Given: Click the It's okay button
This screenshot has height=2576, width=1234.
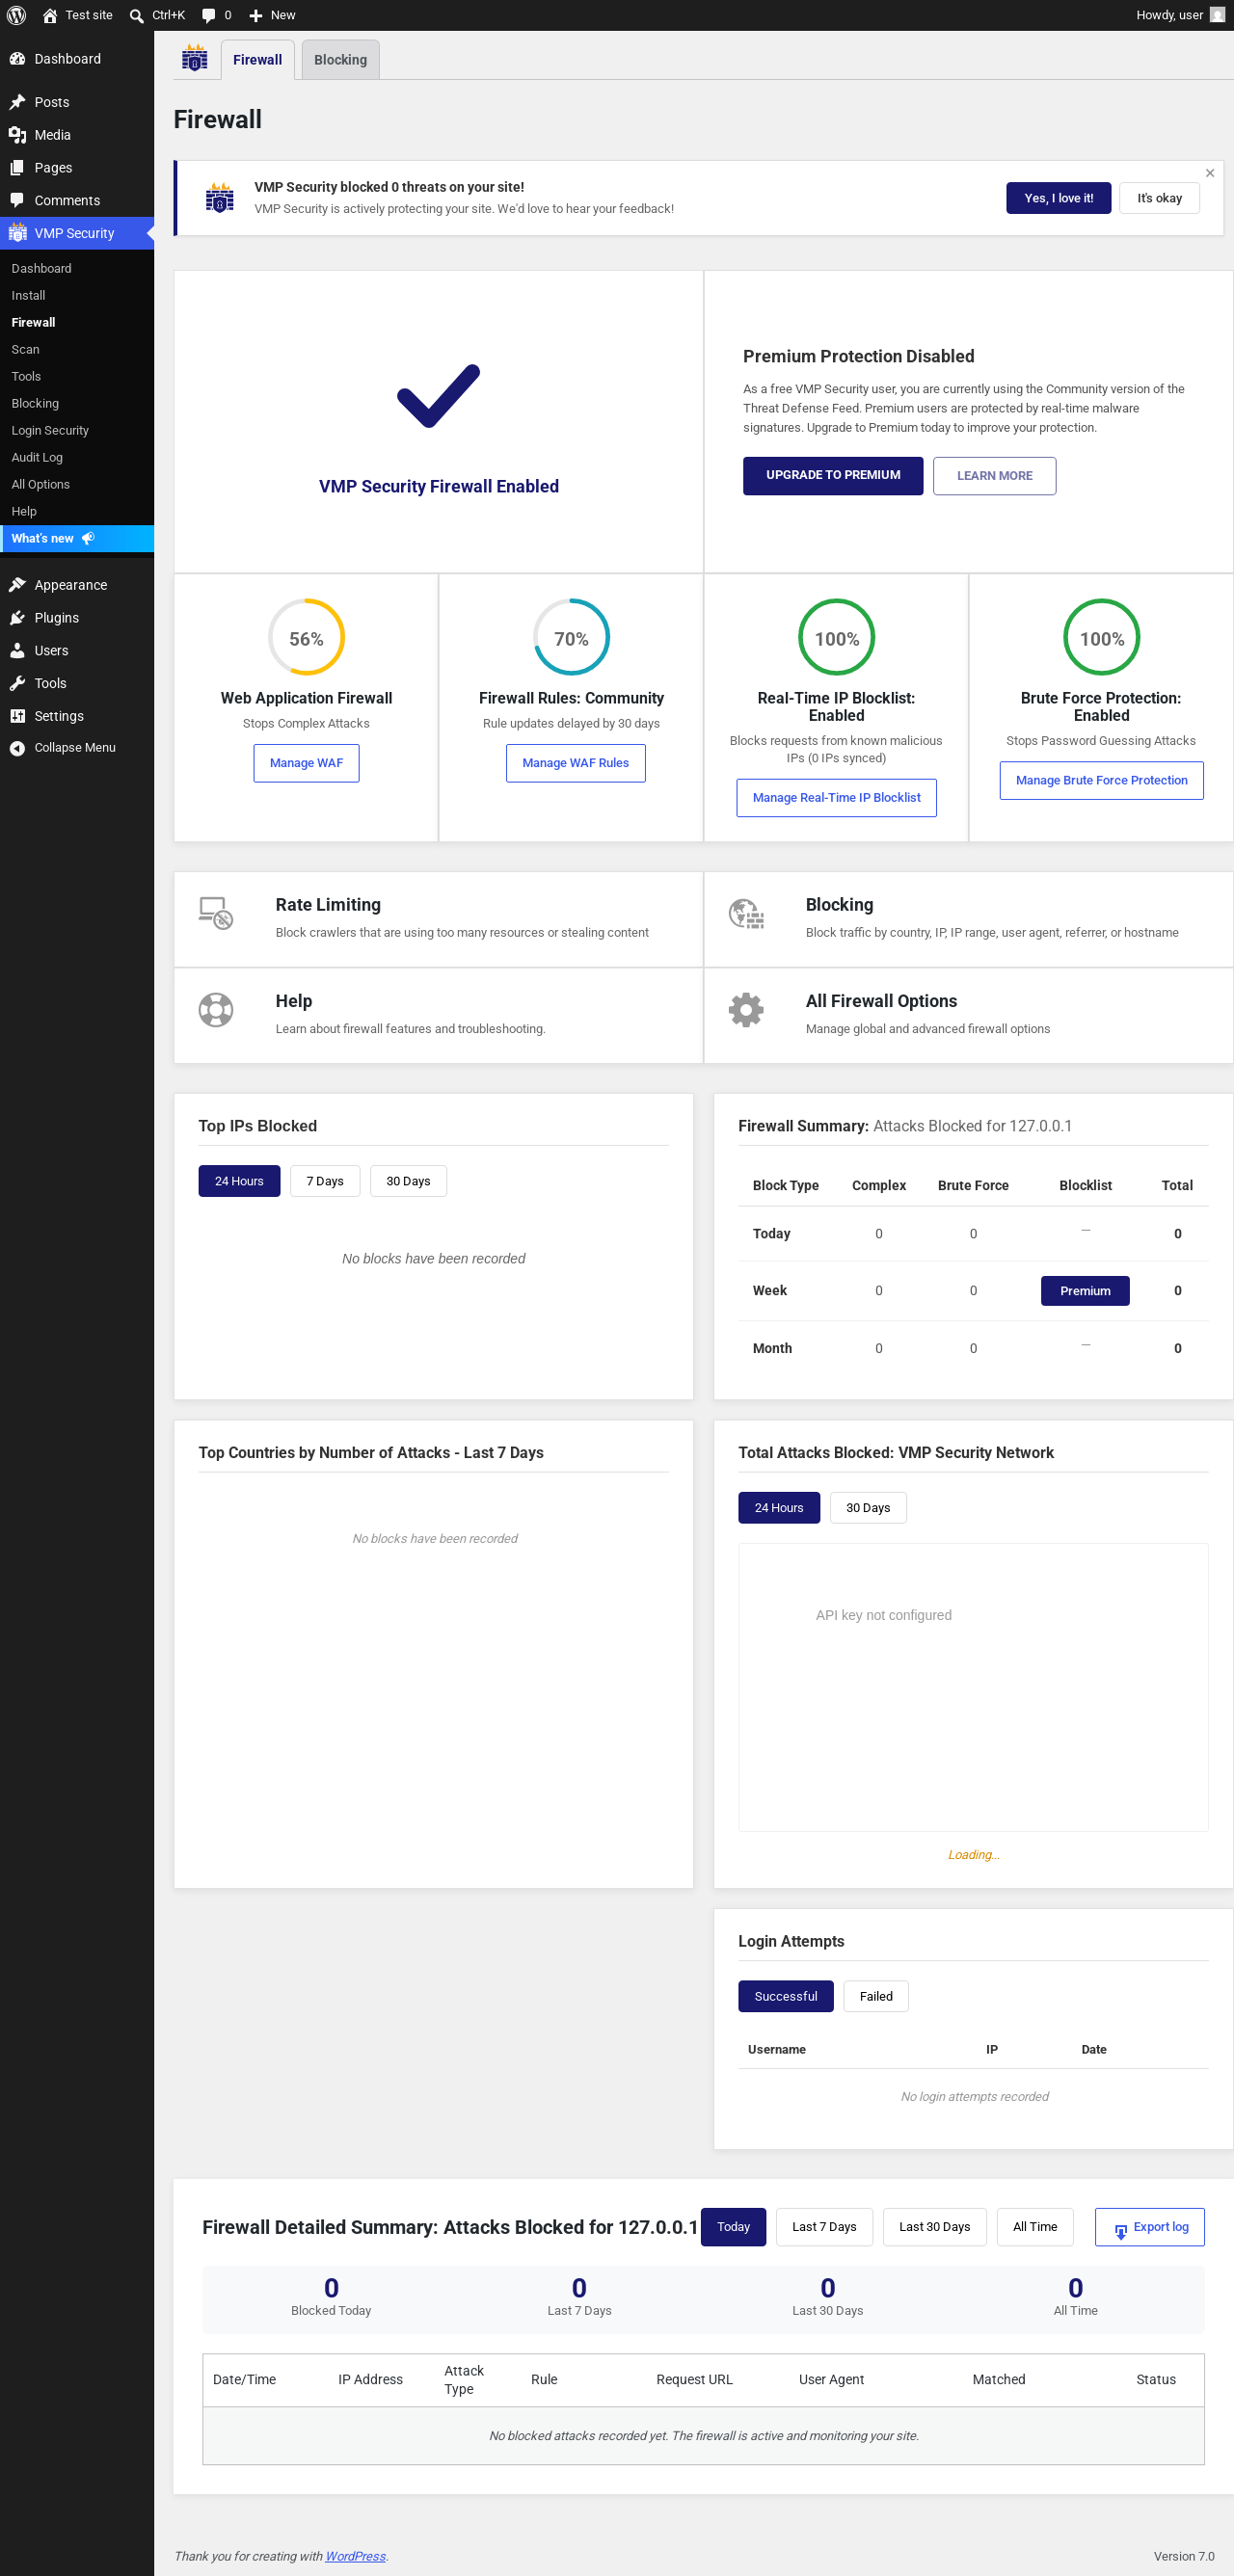Looking at the screenshot, I should pos(1159,198).
